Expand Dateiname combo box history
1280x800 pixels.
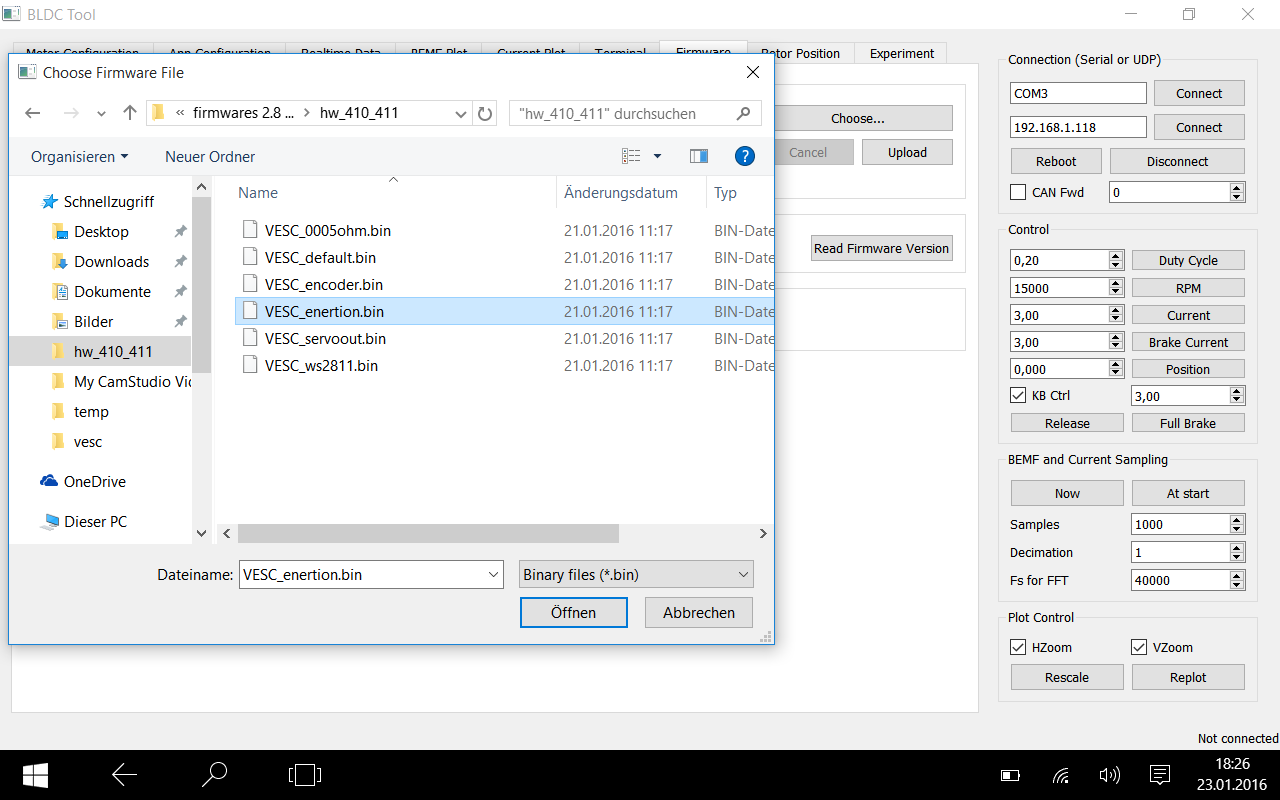493,575
